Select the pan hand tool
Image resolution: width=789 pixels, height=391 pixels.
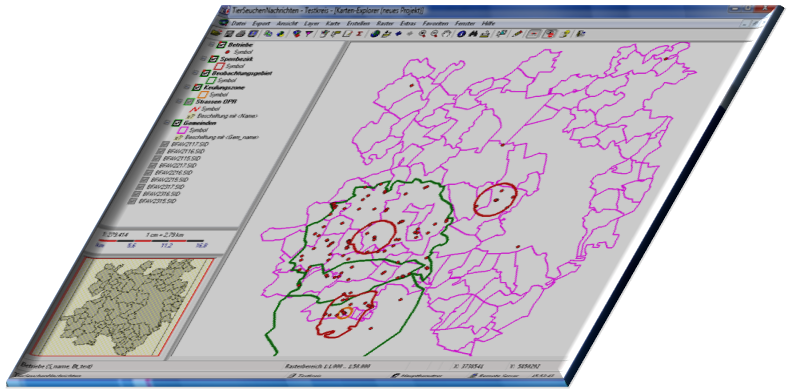tap(447, 34)
